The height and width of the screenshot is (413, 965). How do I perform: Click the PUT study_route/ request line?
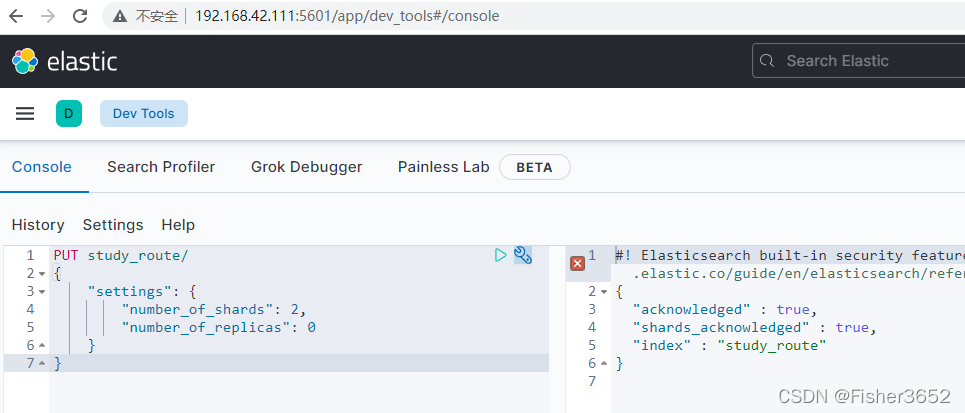click(121, 255)
